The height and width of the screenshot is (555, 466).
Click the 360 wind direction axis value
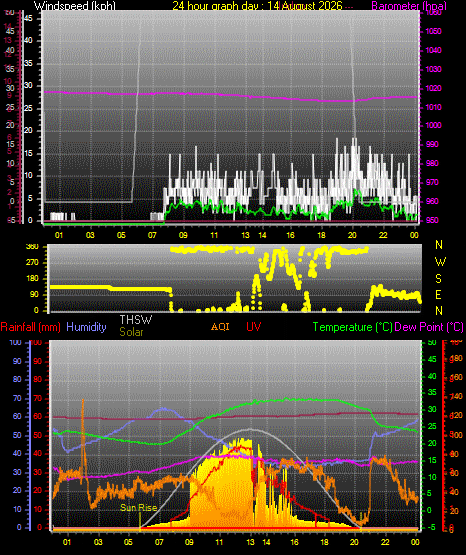32,247
